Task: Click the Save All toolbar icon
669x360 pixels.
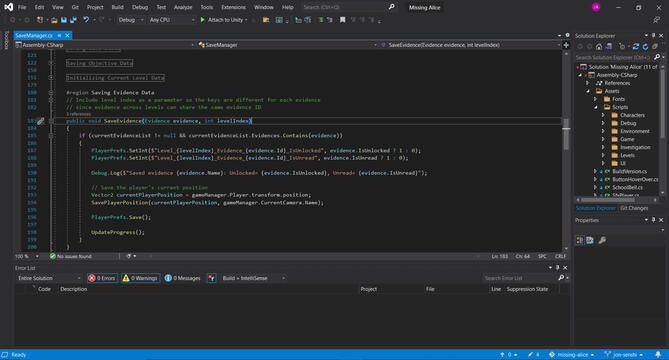Action: coord(73,20)
